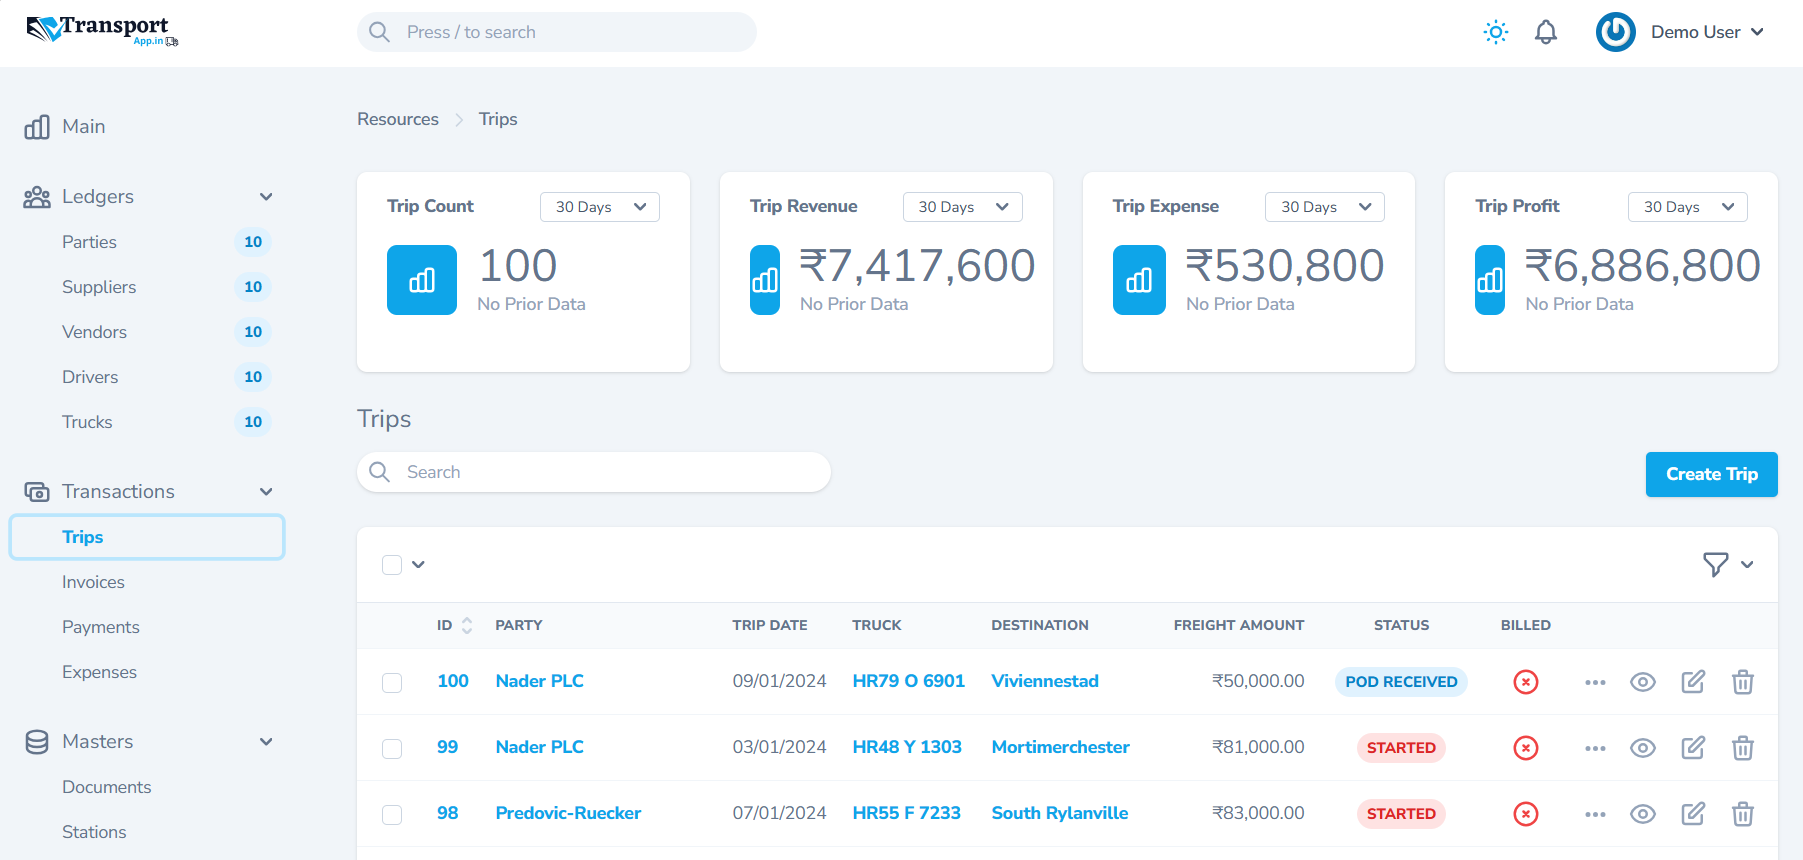
Task: Open the Viviennestad destination link
Action: point(1044,681)
